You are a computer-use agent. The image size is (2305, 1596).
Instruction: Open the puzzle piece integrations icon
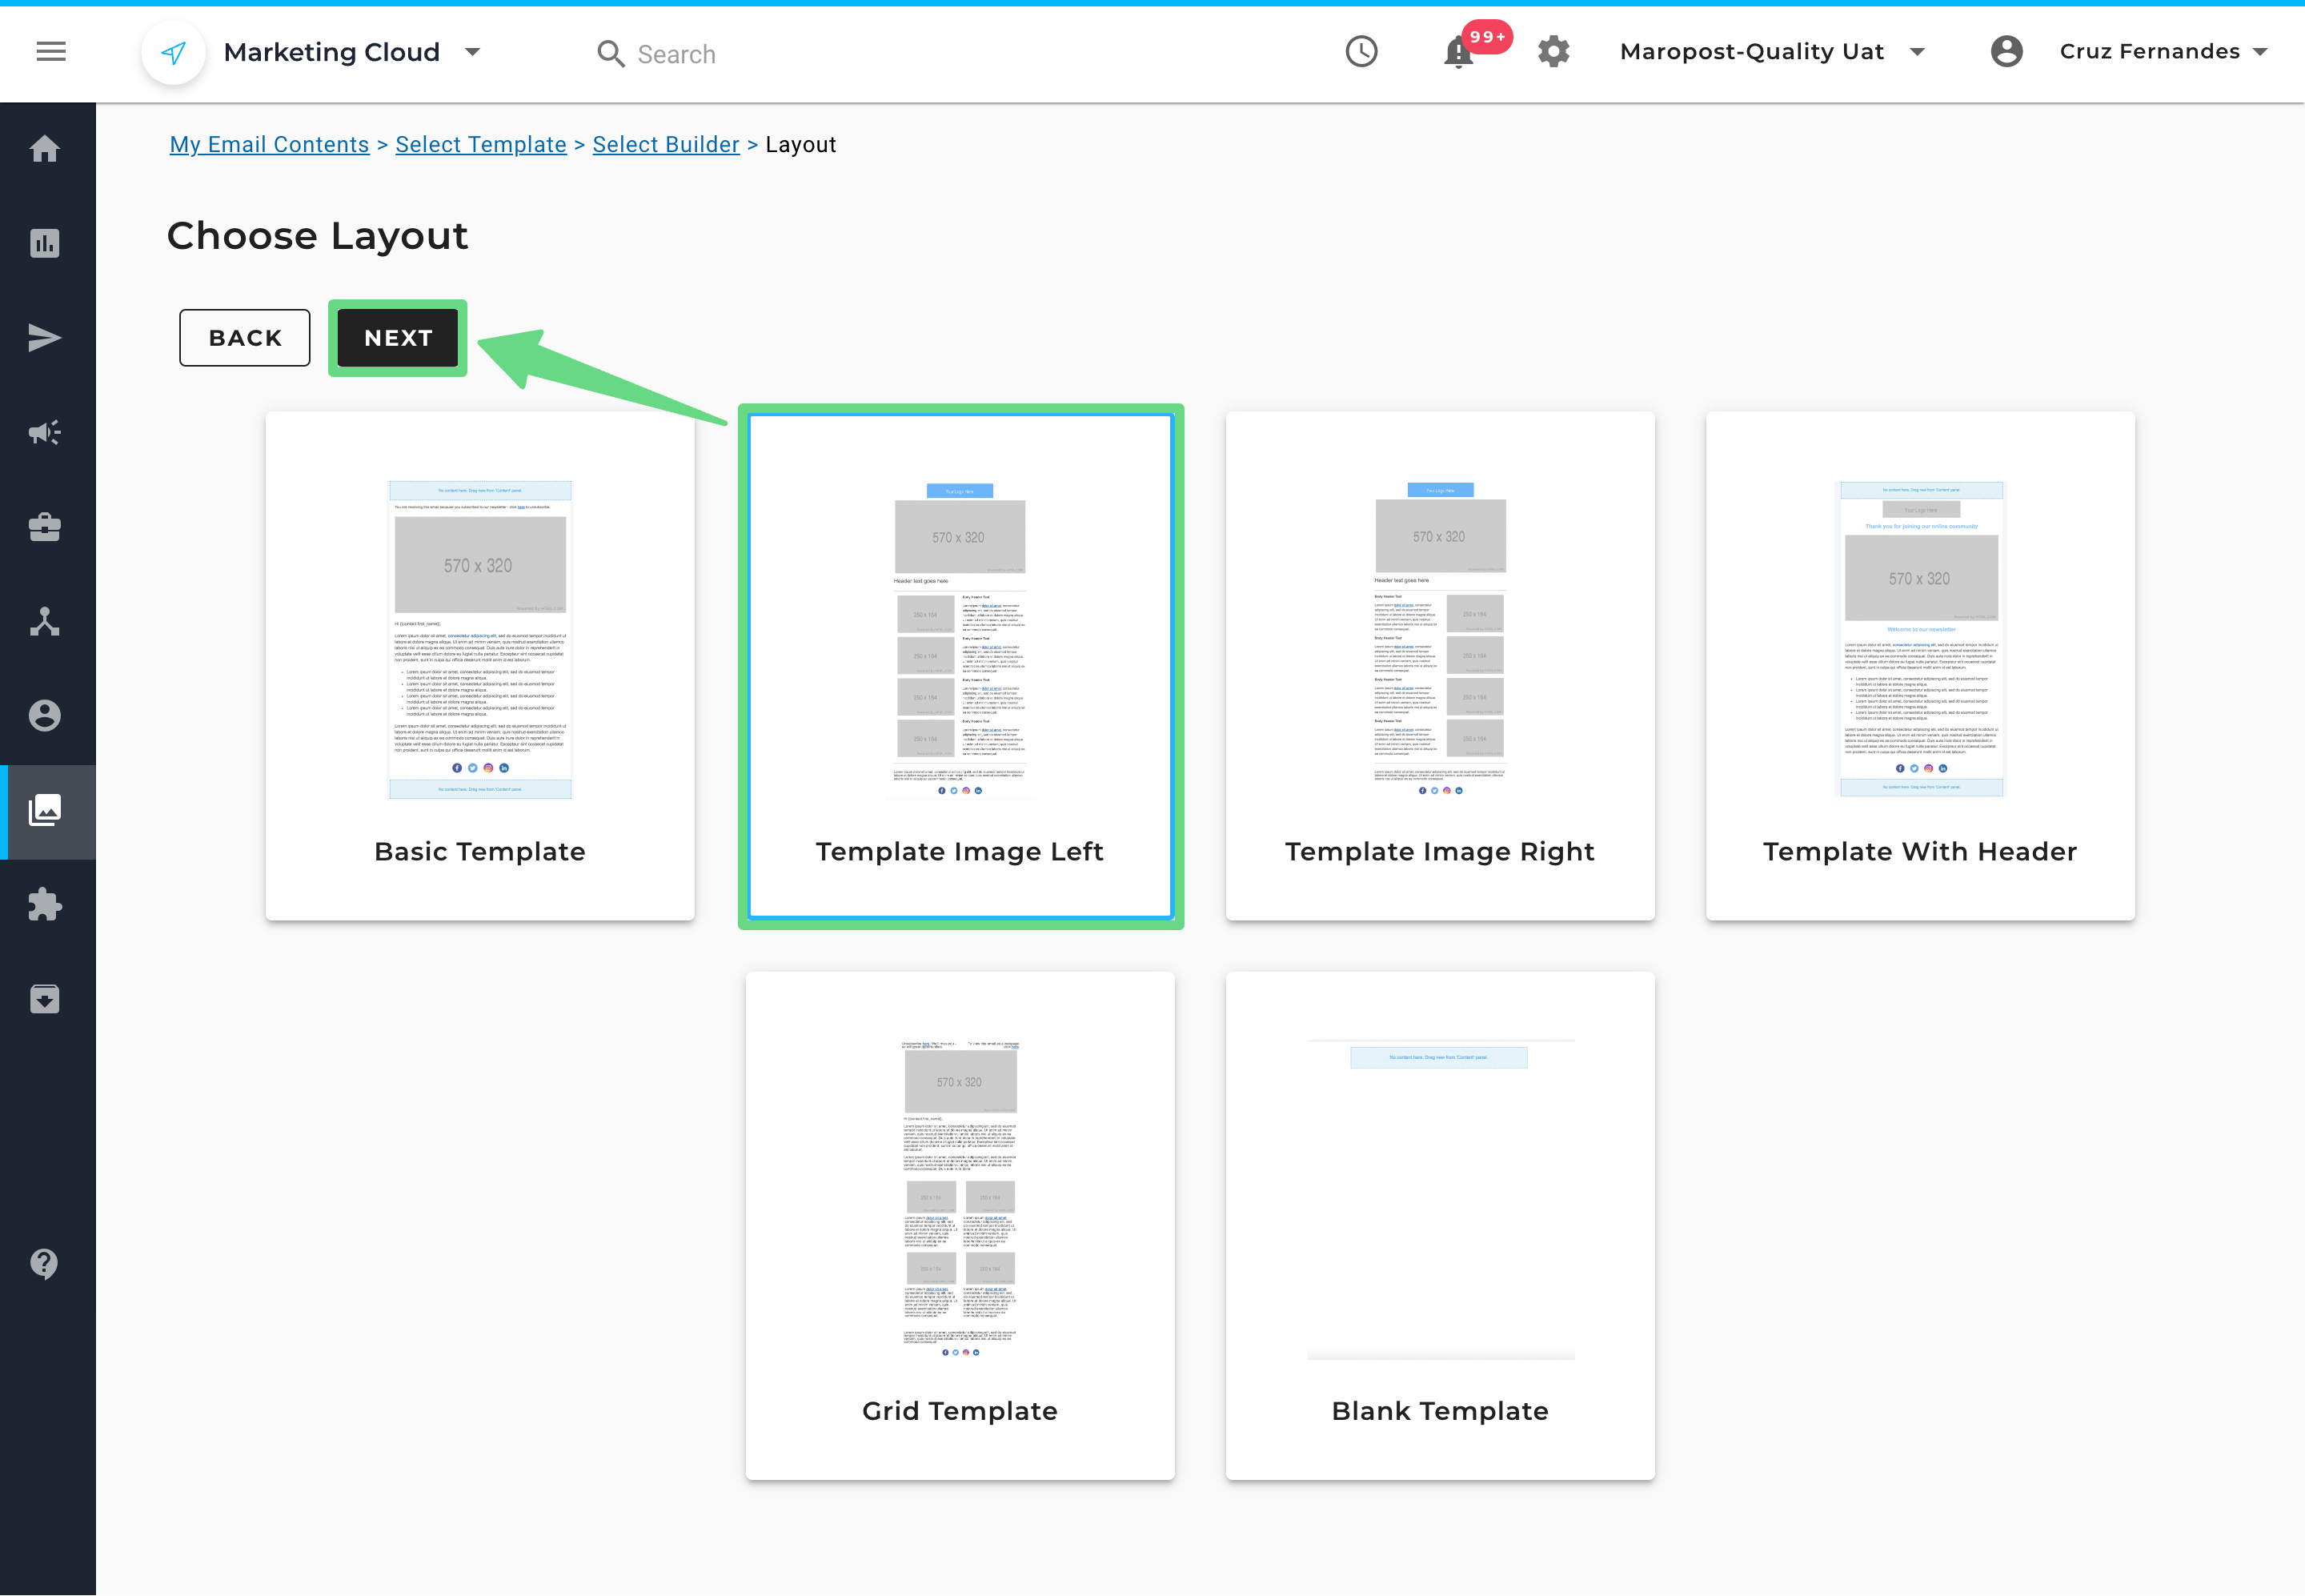45,905
